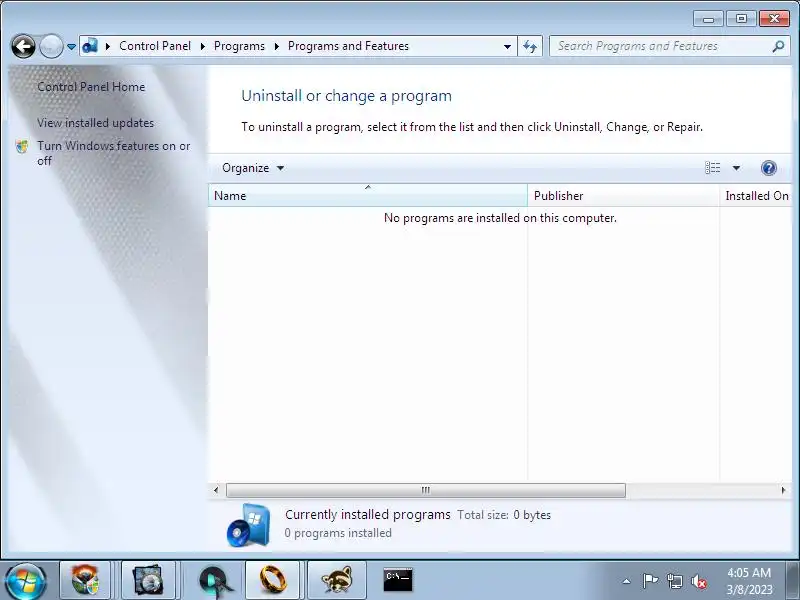Click 'No programs are installed on this computer' text
This screenshot has height=600, width=800.
[x=500, y=218]
